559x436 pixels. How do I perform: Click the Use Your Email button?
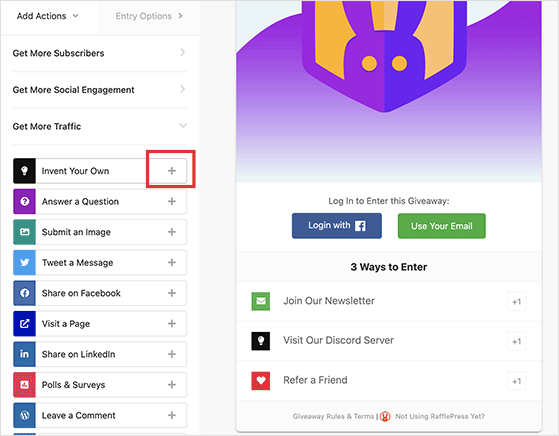click(442, 226)
